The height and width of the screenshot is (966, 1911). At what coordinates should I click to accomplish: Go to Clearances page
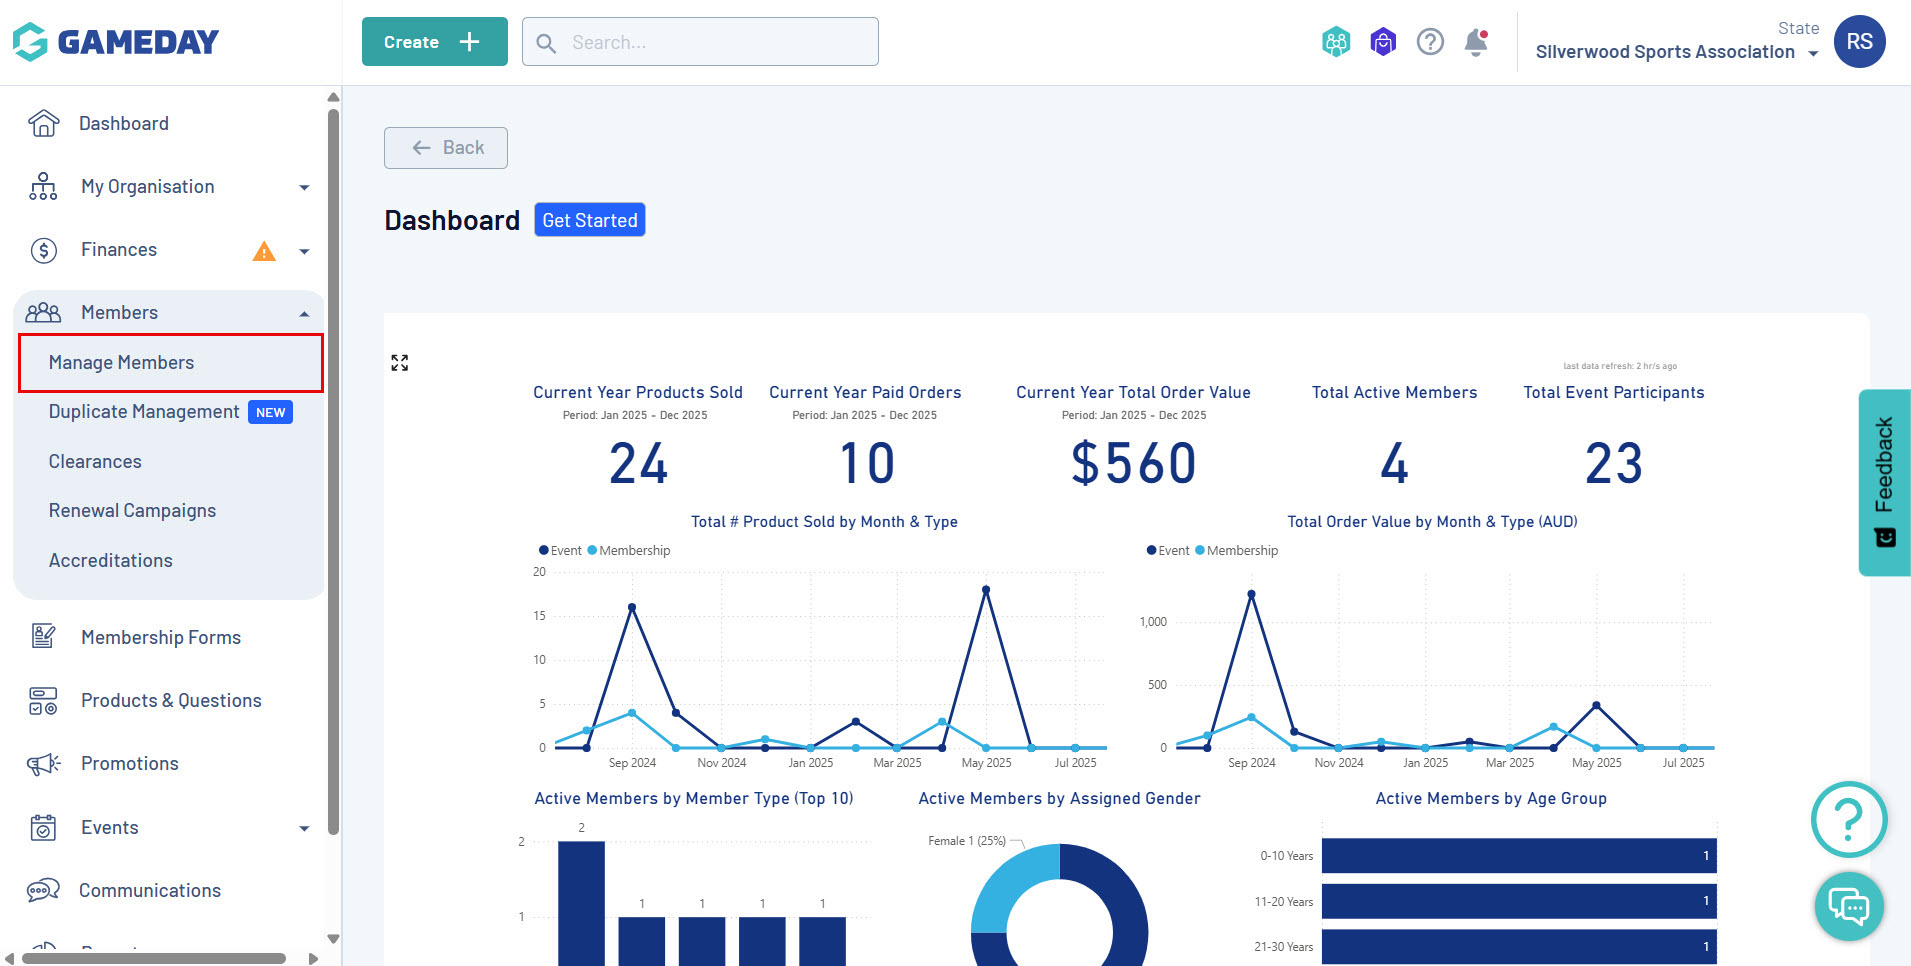click(95, 462)
